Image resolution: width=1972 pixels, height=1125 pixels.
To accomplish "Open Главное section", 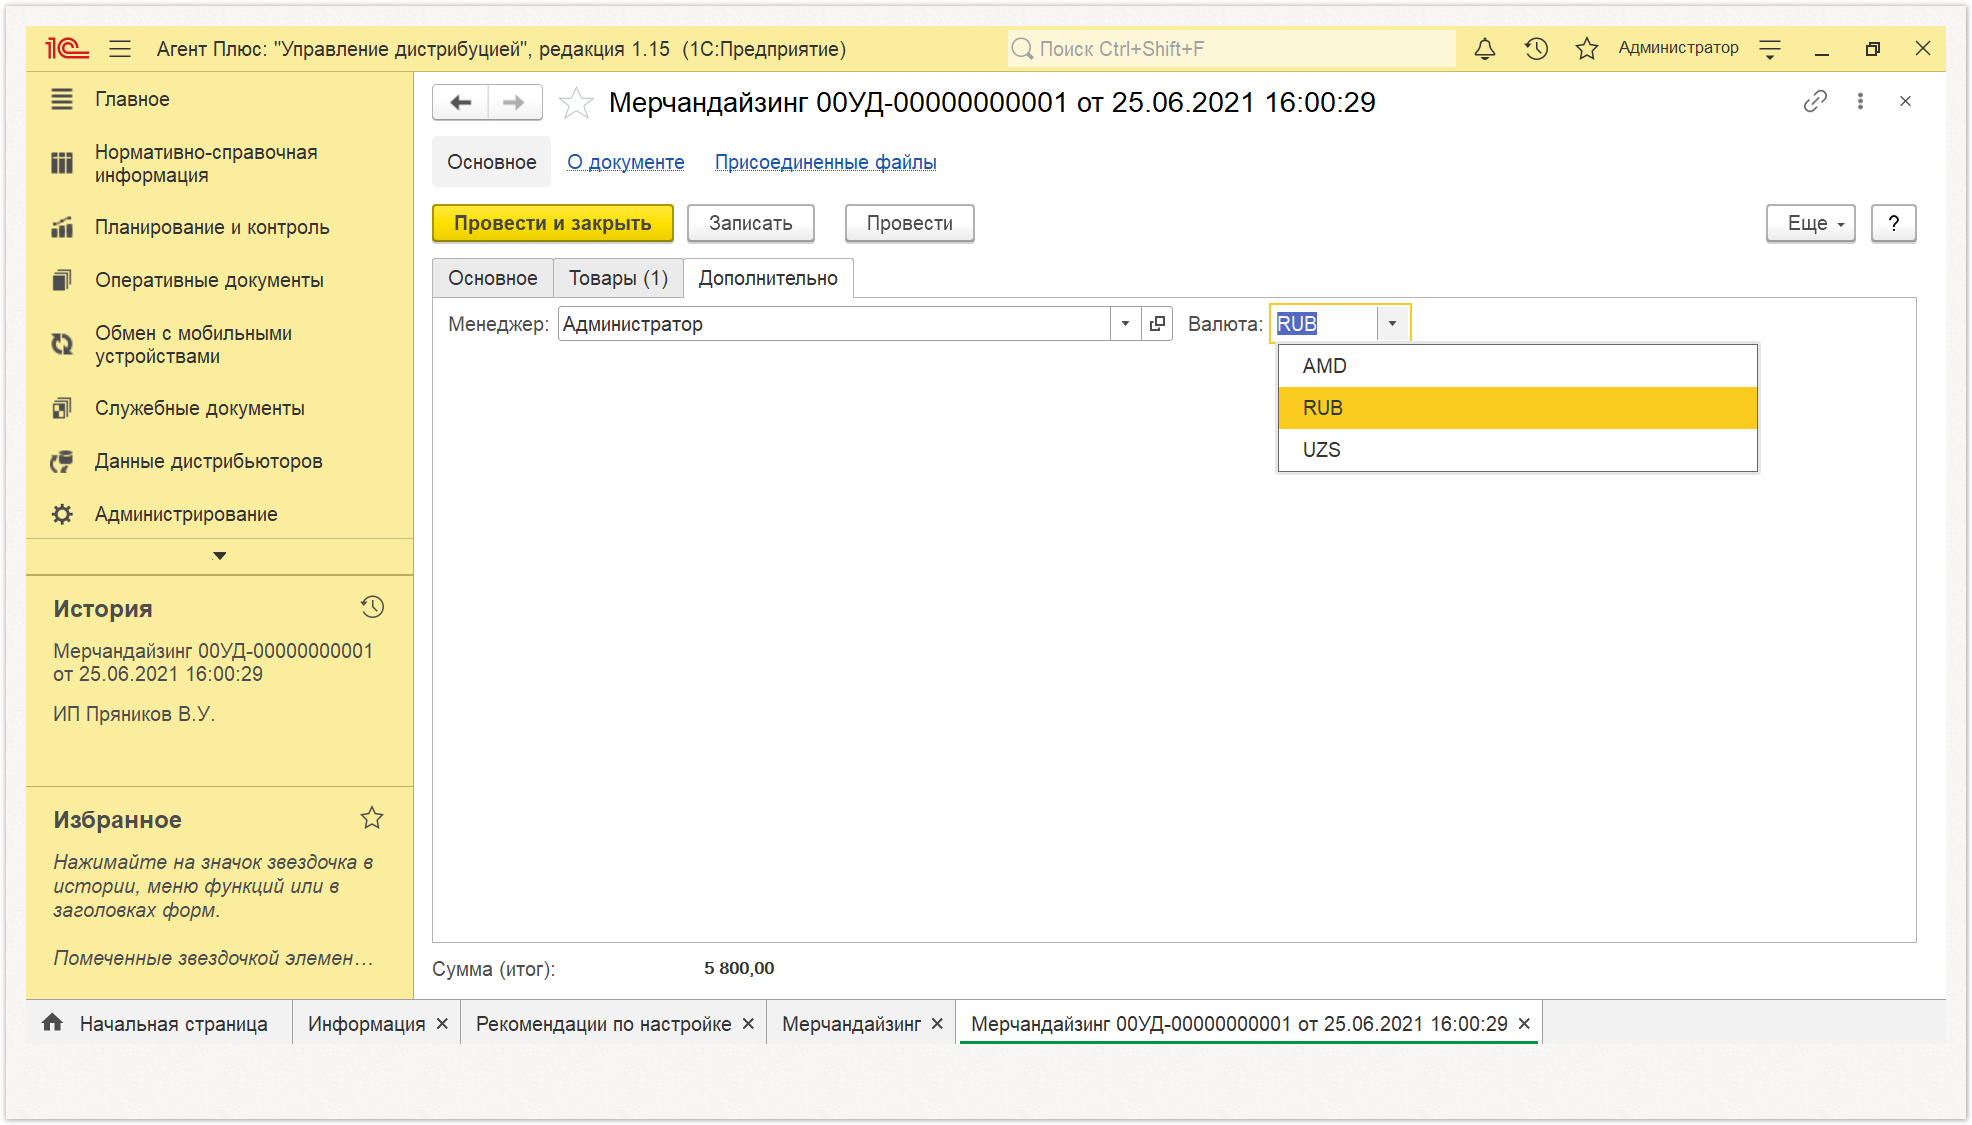I will [132, 99].
